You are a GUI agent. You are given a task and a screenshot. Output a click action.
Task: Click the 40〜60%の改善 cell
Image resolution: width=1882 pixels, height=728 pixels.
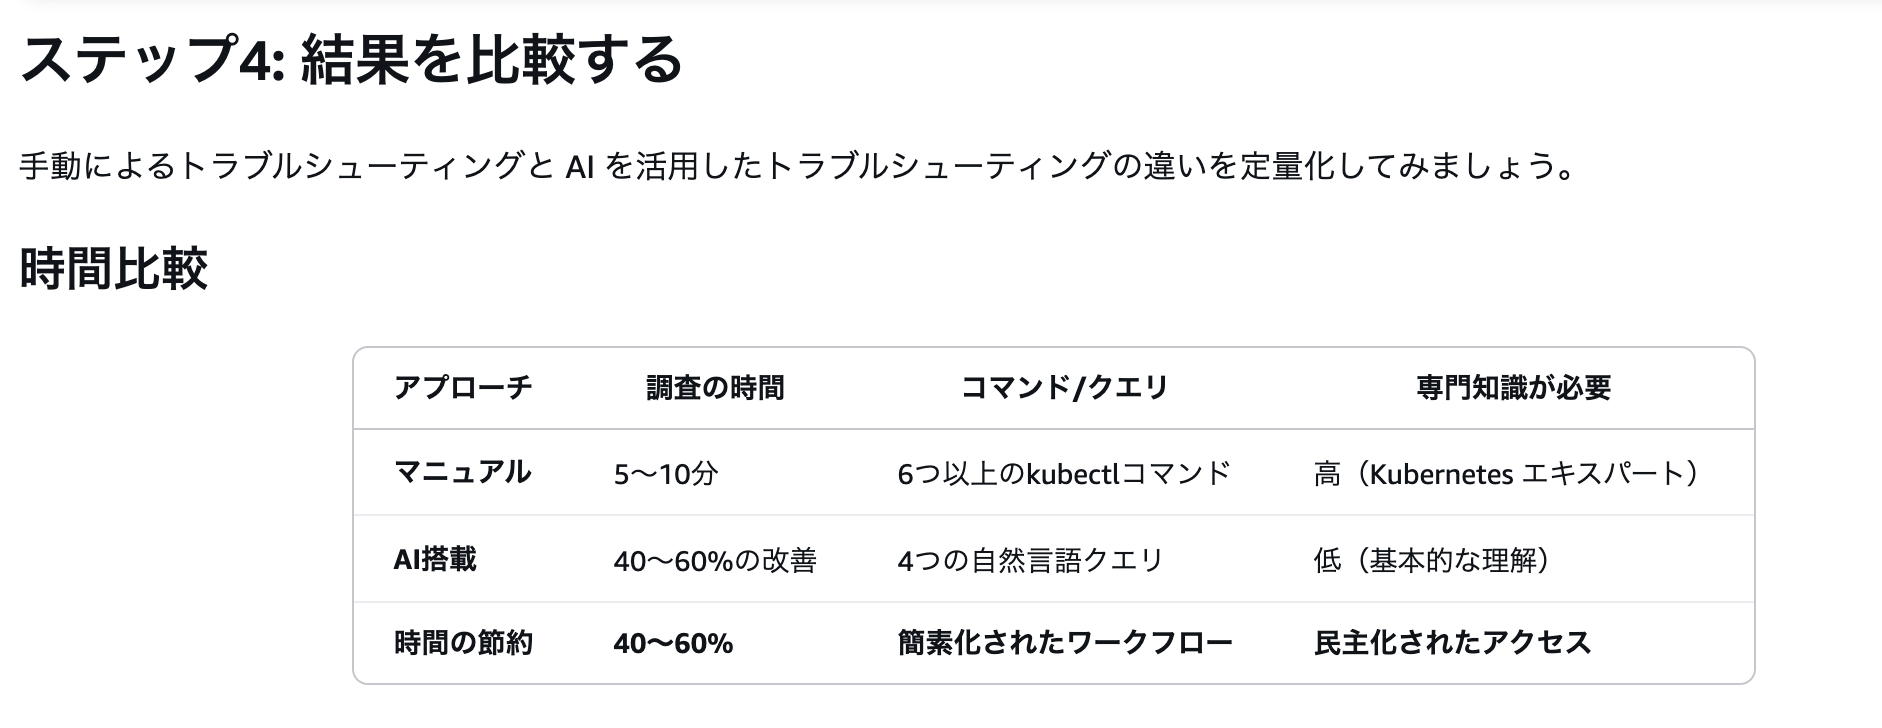715,560
